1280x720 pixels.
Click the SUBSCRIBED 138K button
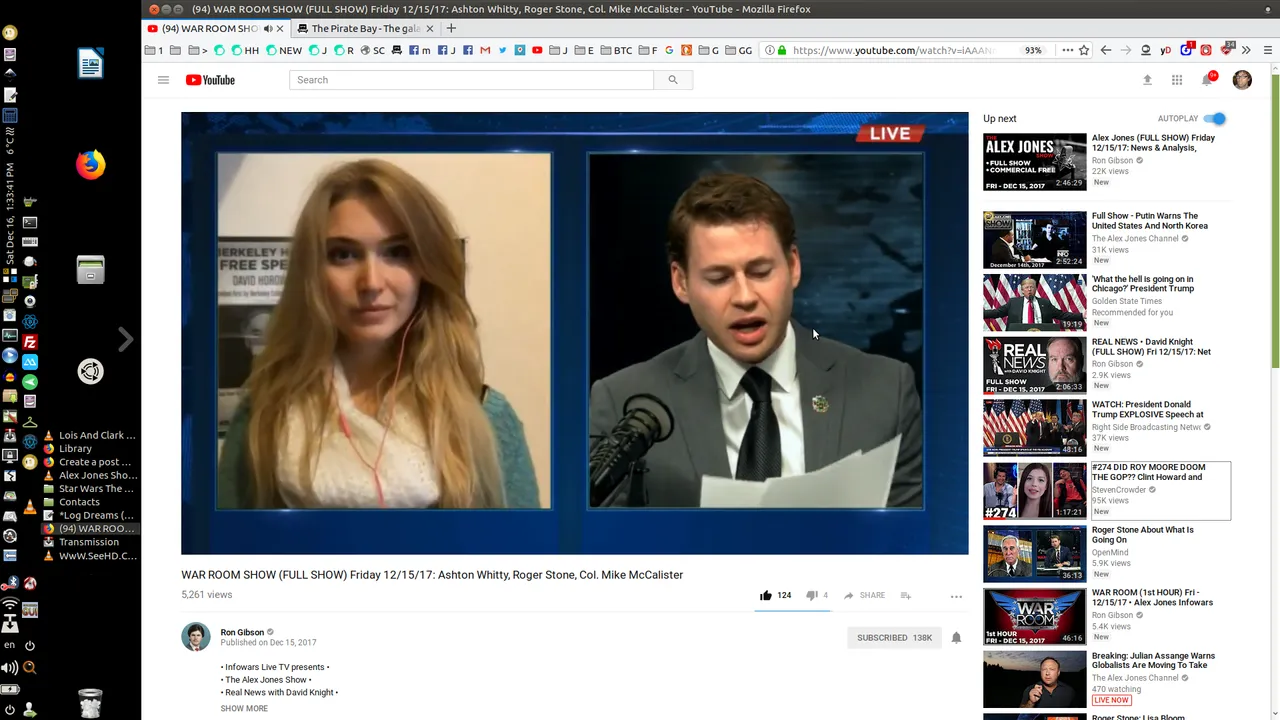[894, 637]
